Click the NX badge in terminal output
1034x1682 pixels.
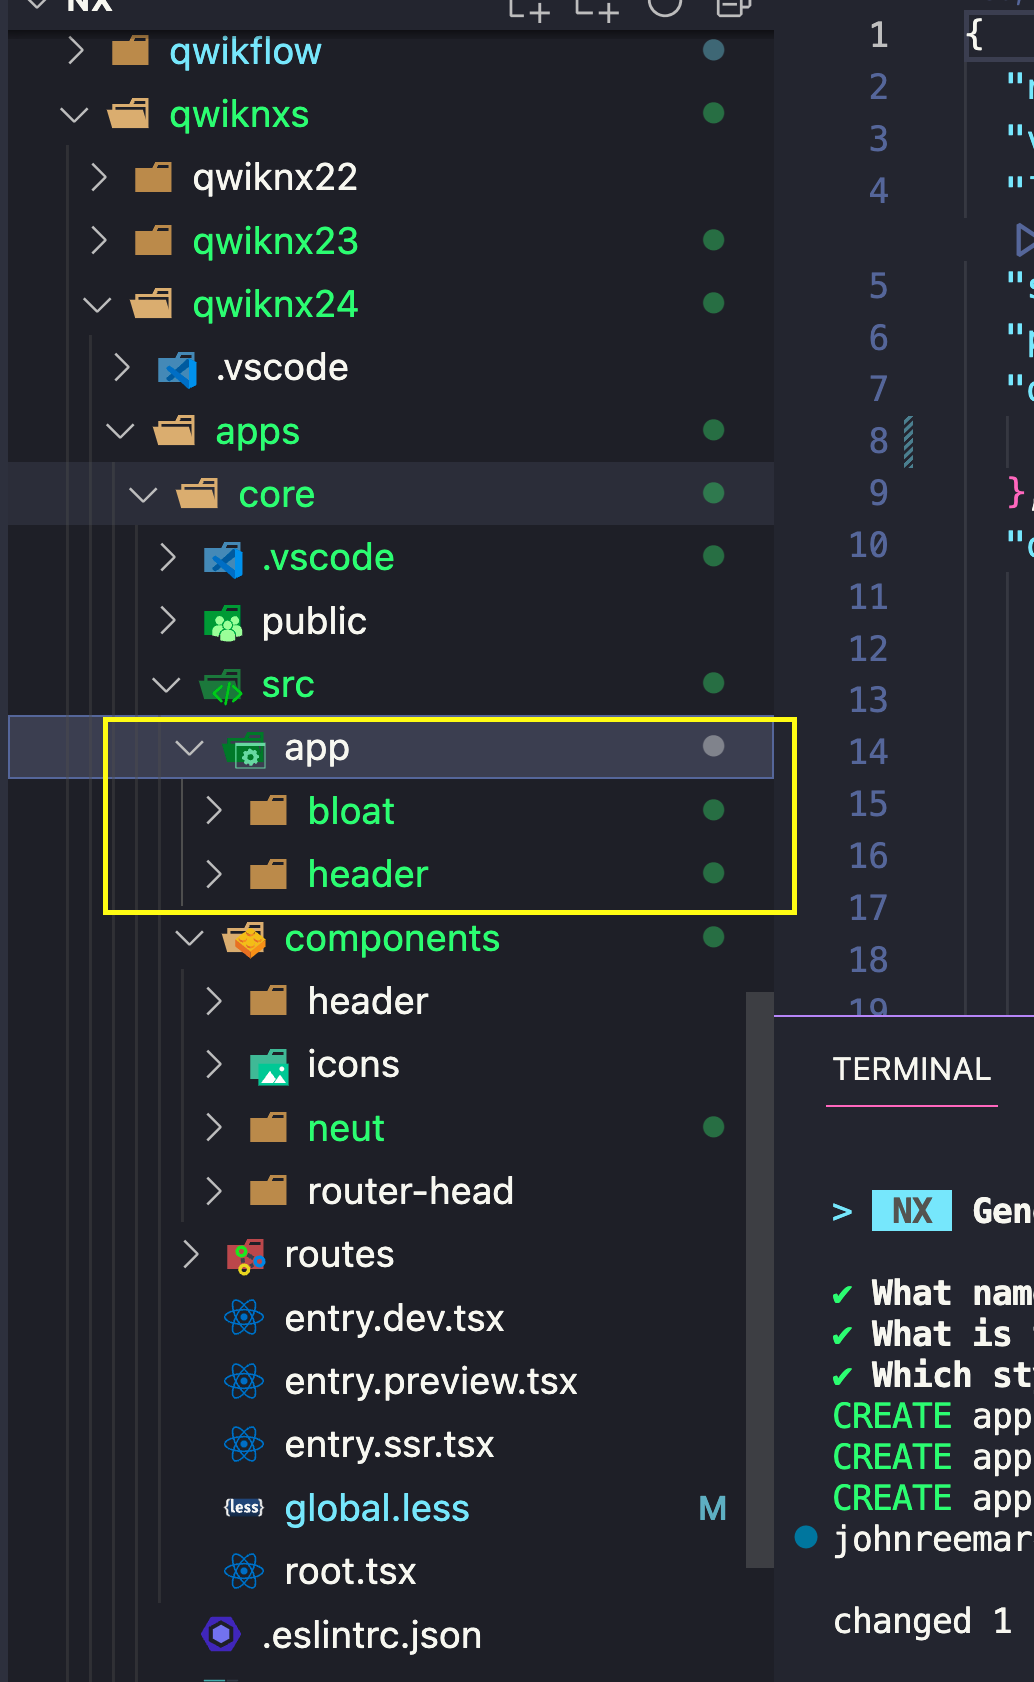pyautogui.click(x=911, y=1211)
